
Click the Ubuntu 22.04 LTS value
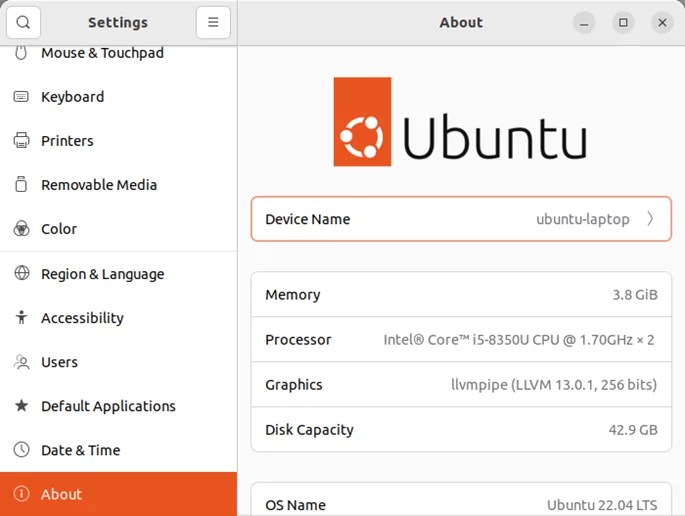pos(602,505)
